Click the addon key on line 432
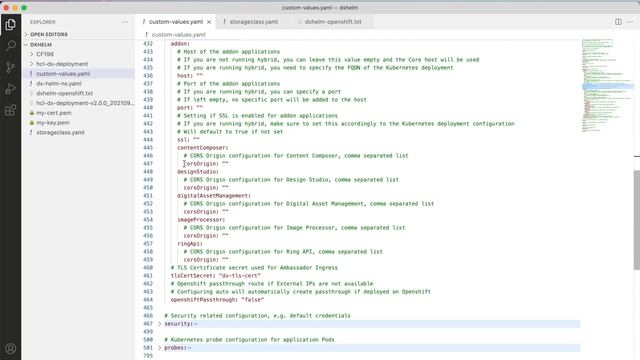Viewport: 640px width, 360px height. tap(180, 44)
